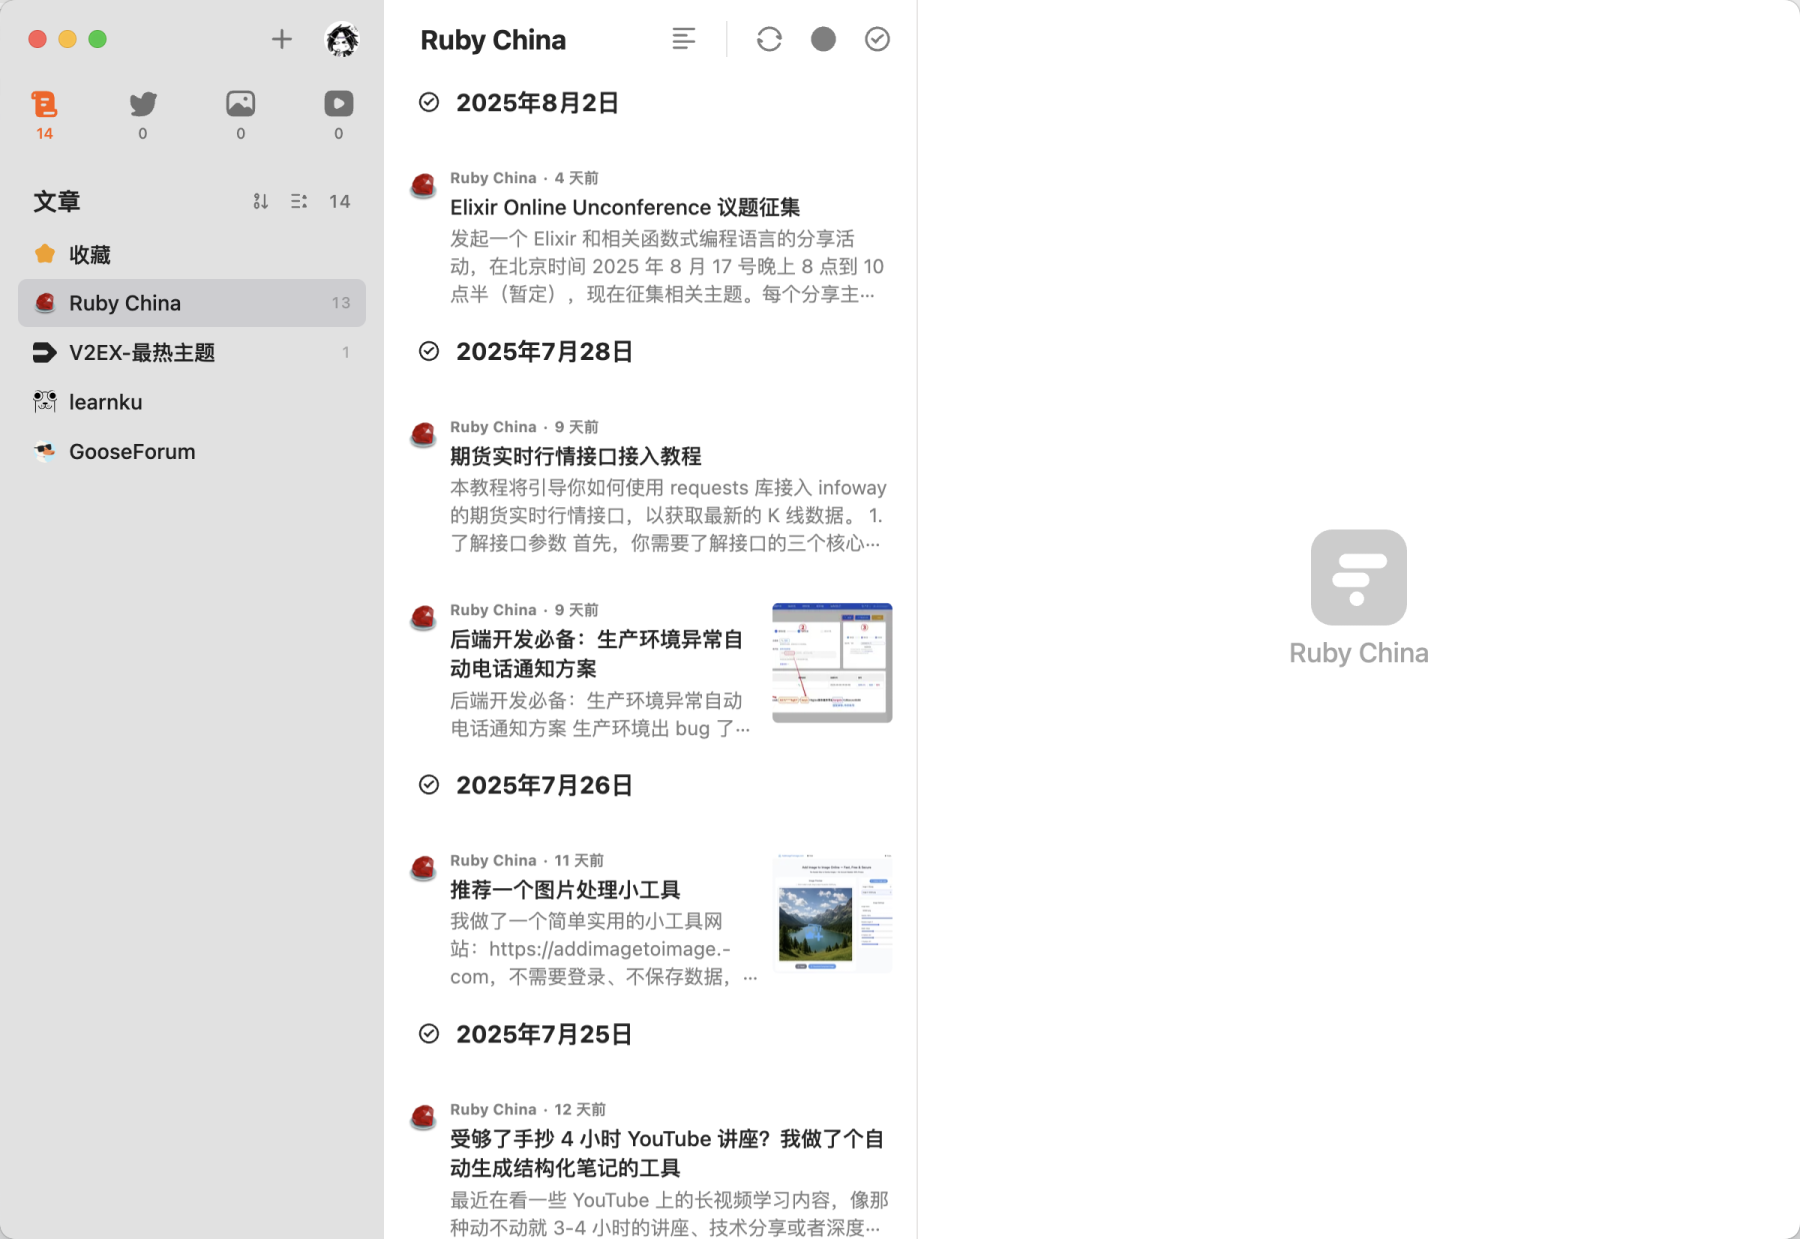Click the sort order icon beside 文章
Screen dimensions: 1800x1239
tap(260, 201)
